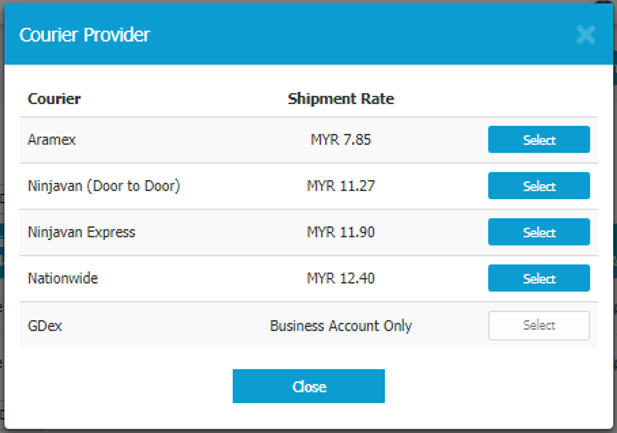This screenshot has width=617, height=433.
Task: Pick Ninjavan Express via its Select button
Action: pos(538,232)
